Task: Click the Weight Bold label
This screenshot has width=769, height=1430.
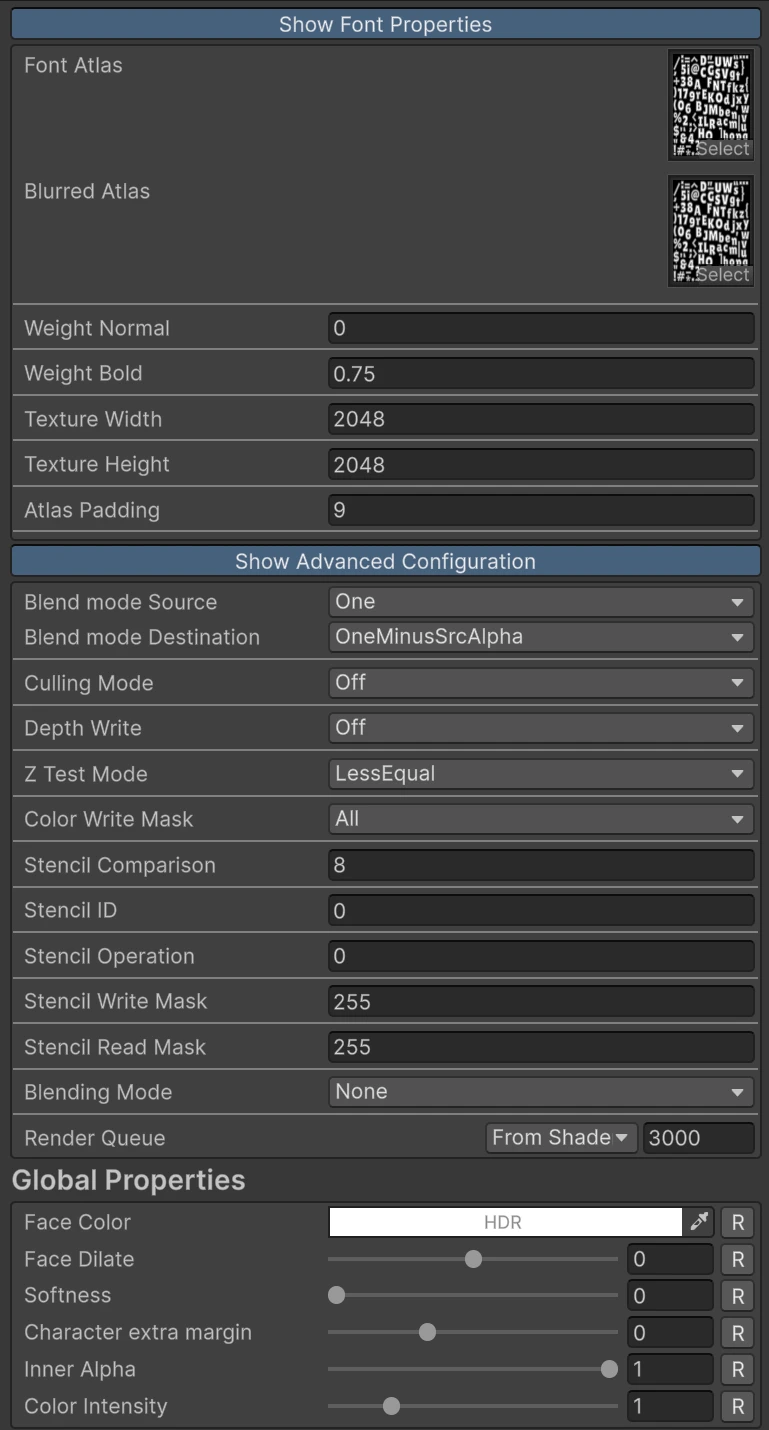Action: [x=83, y=373]
